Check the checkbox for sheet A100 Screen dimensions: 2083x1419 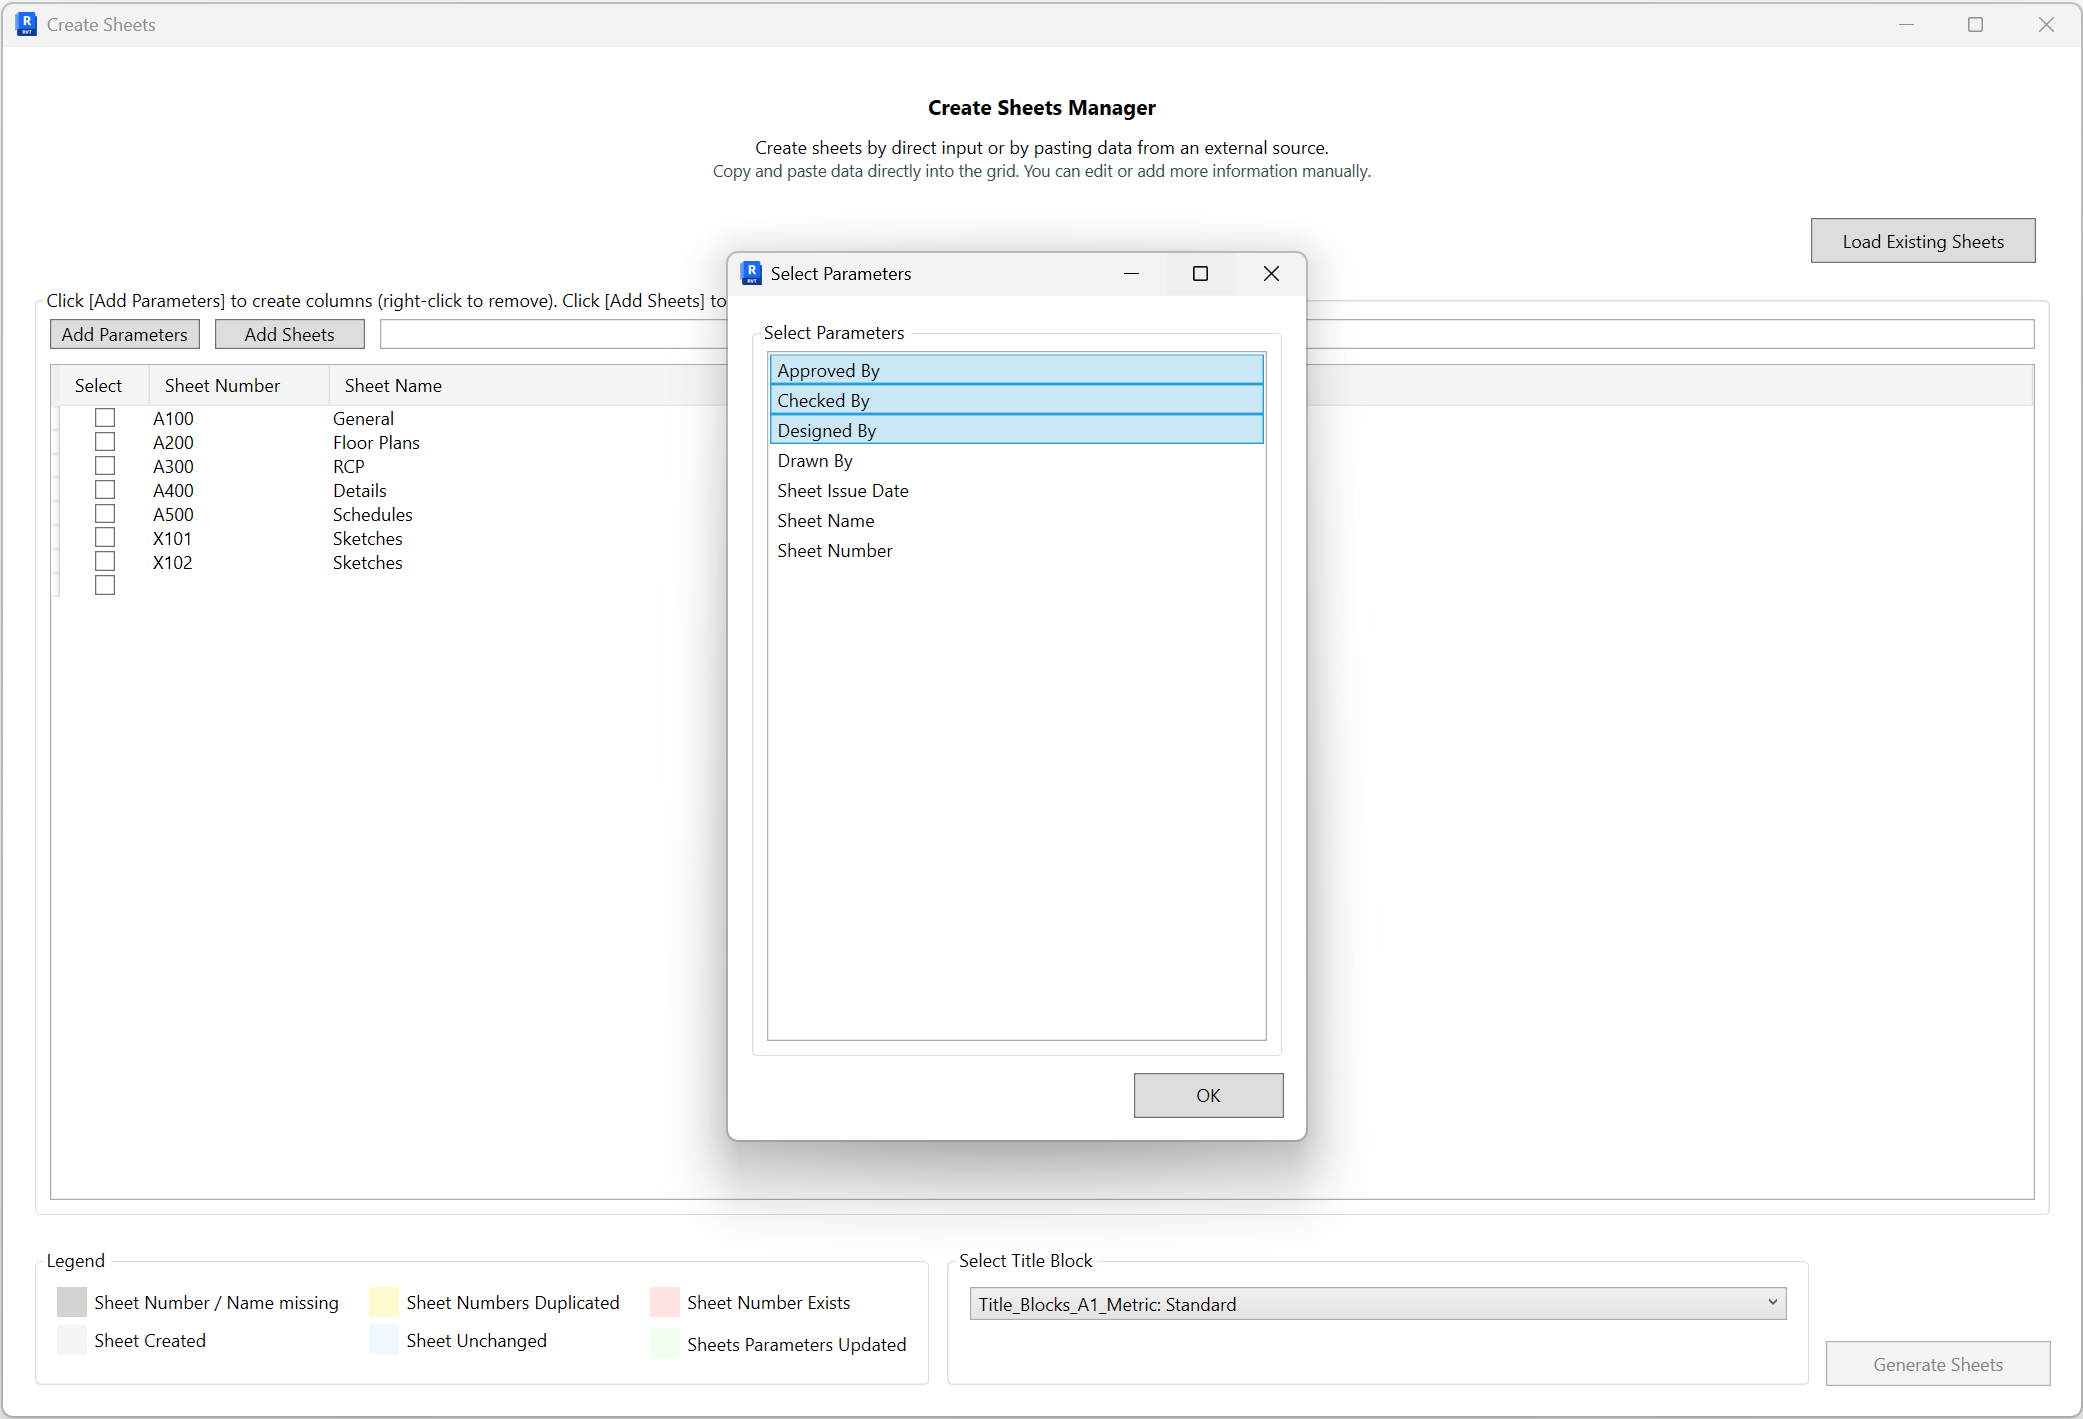[105, 417]
